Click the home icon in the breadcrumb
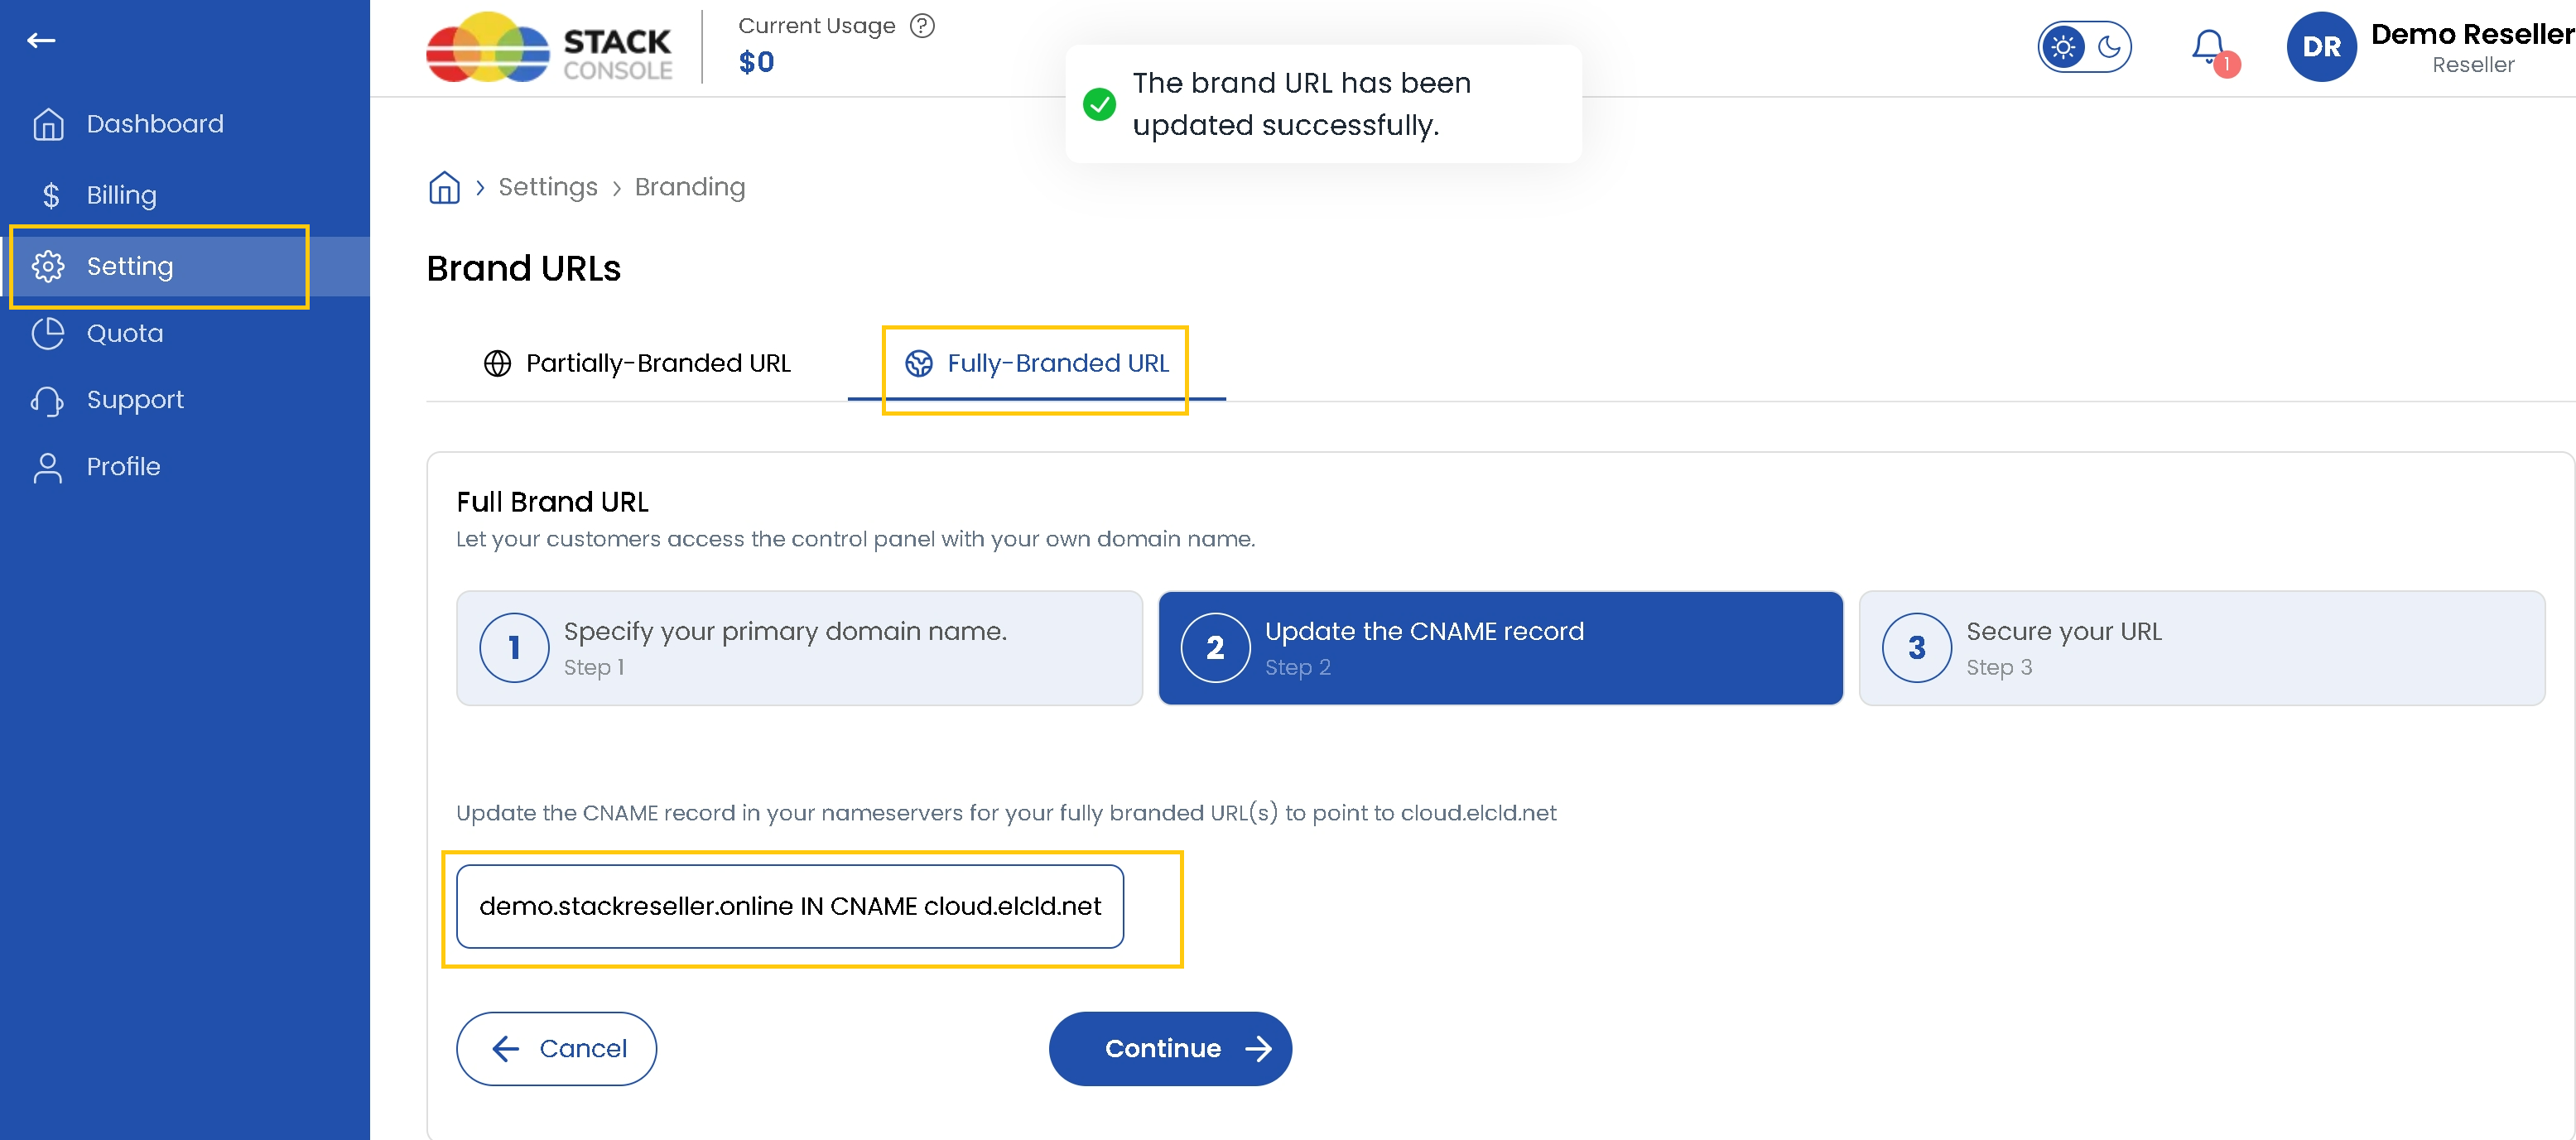Viewport: 2576px width, 1140px height. [443, 187]
